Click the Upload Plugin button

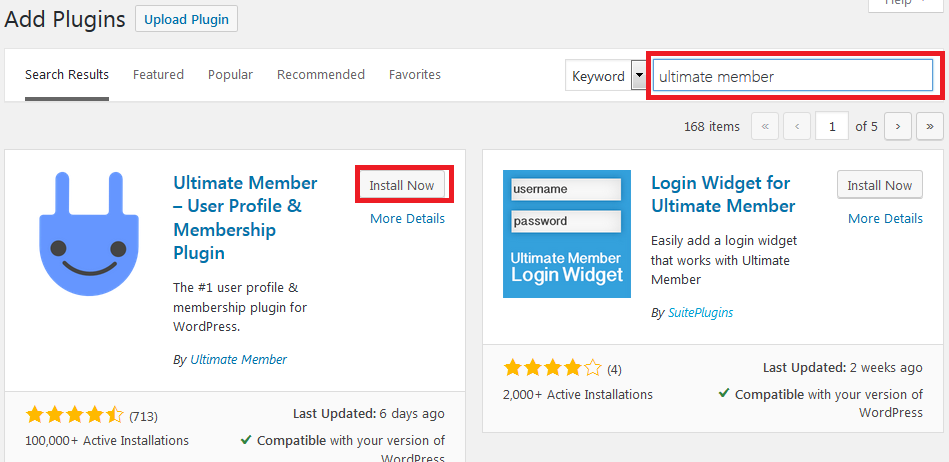(186, 19)
